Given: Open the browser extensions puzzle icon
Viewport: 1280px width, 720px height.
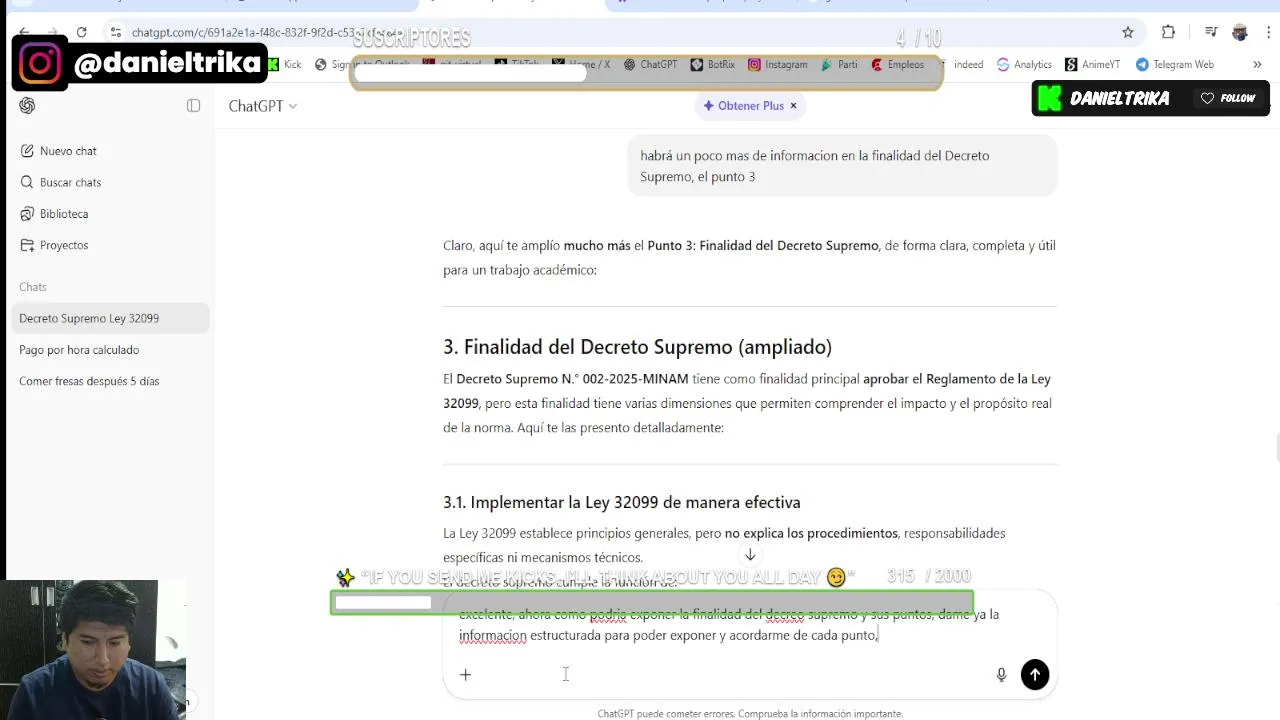Looking at the screenshot, I should [x=1168, y=32].
